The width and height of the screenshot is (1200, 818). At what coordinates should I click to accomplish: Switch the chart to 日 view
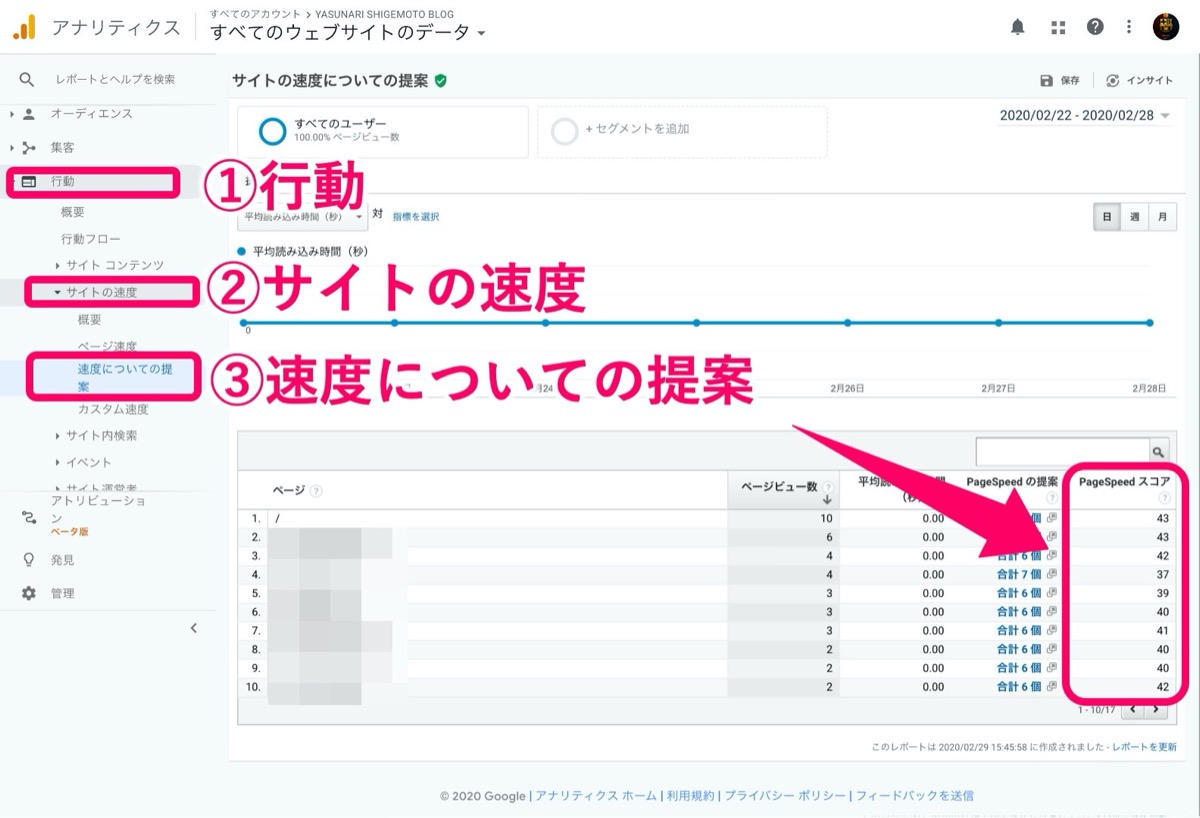1106,217
